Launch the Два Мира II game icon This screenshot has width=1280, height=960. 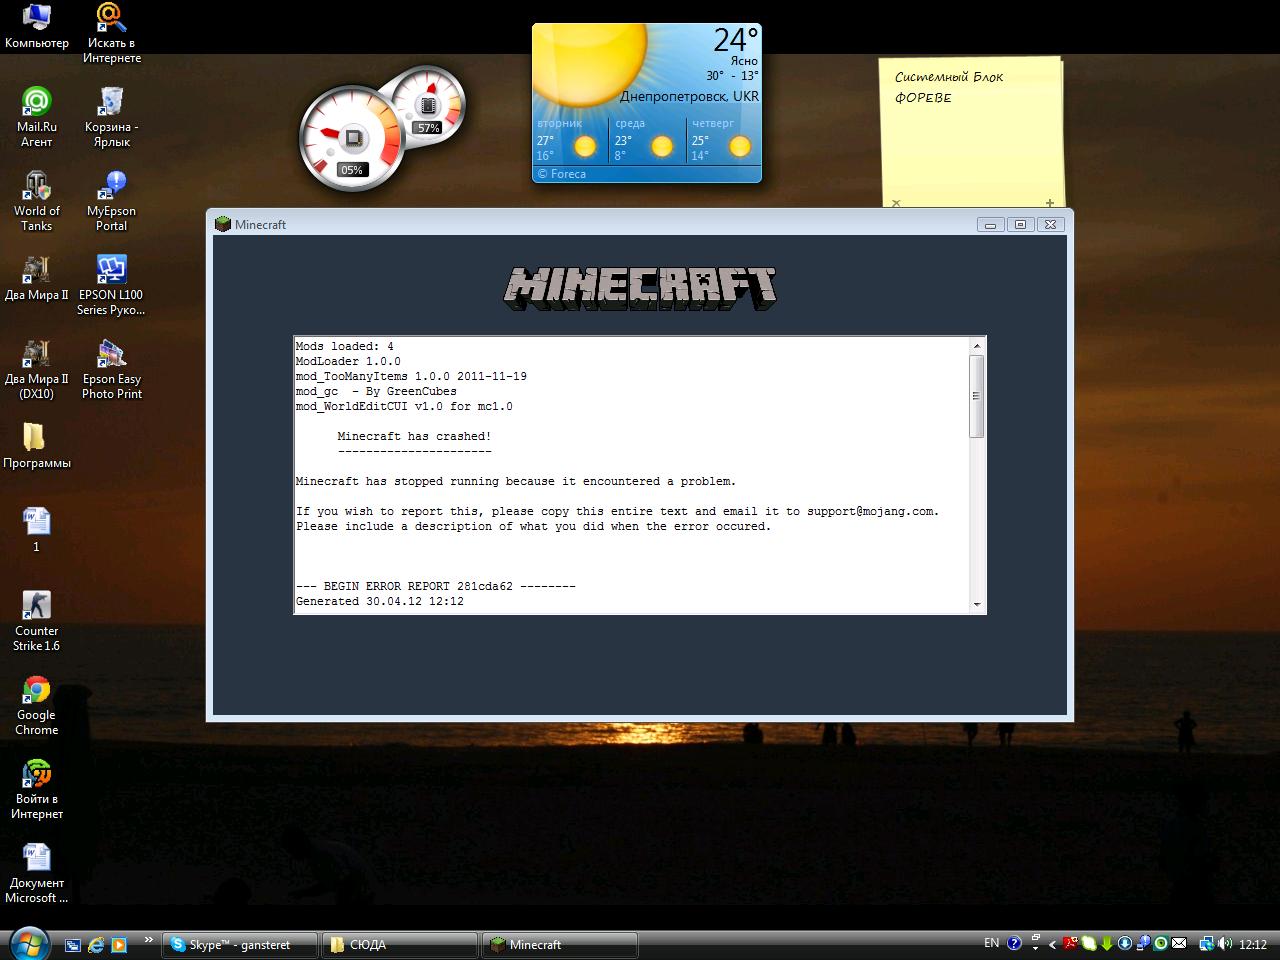37,280
